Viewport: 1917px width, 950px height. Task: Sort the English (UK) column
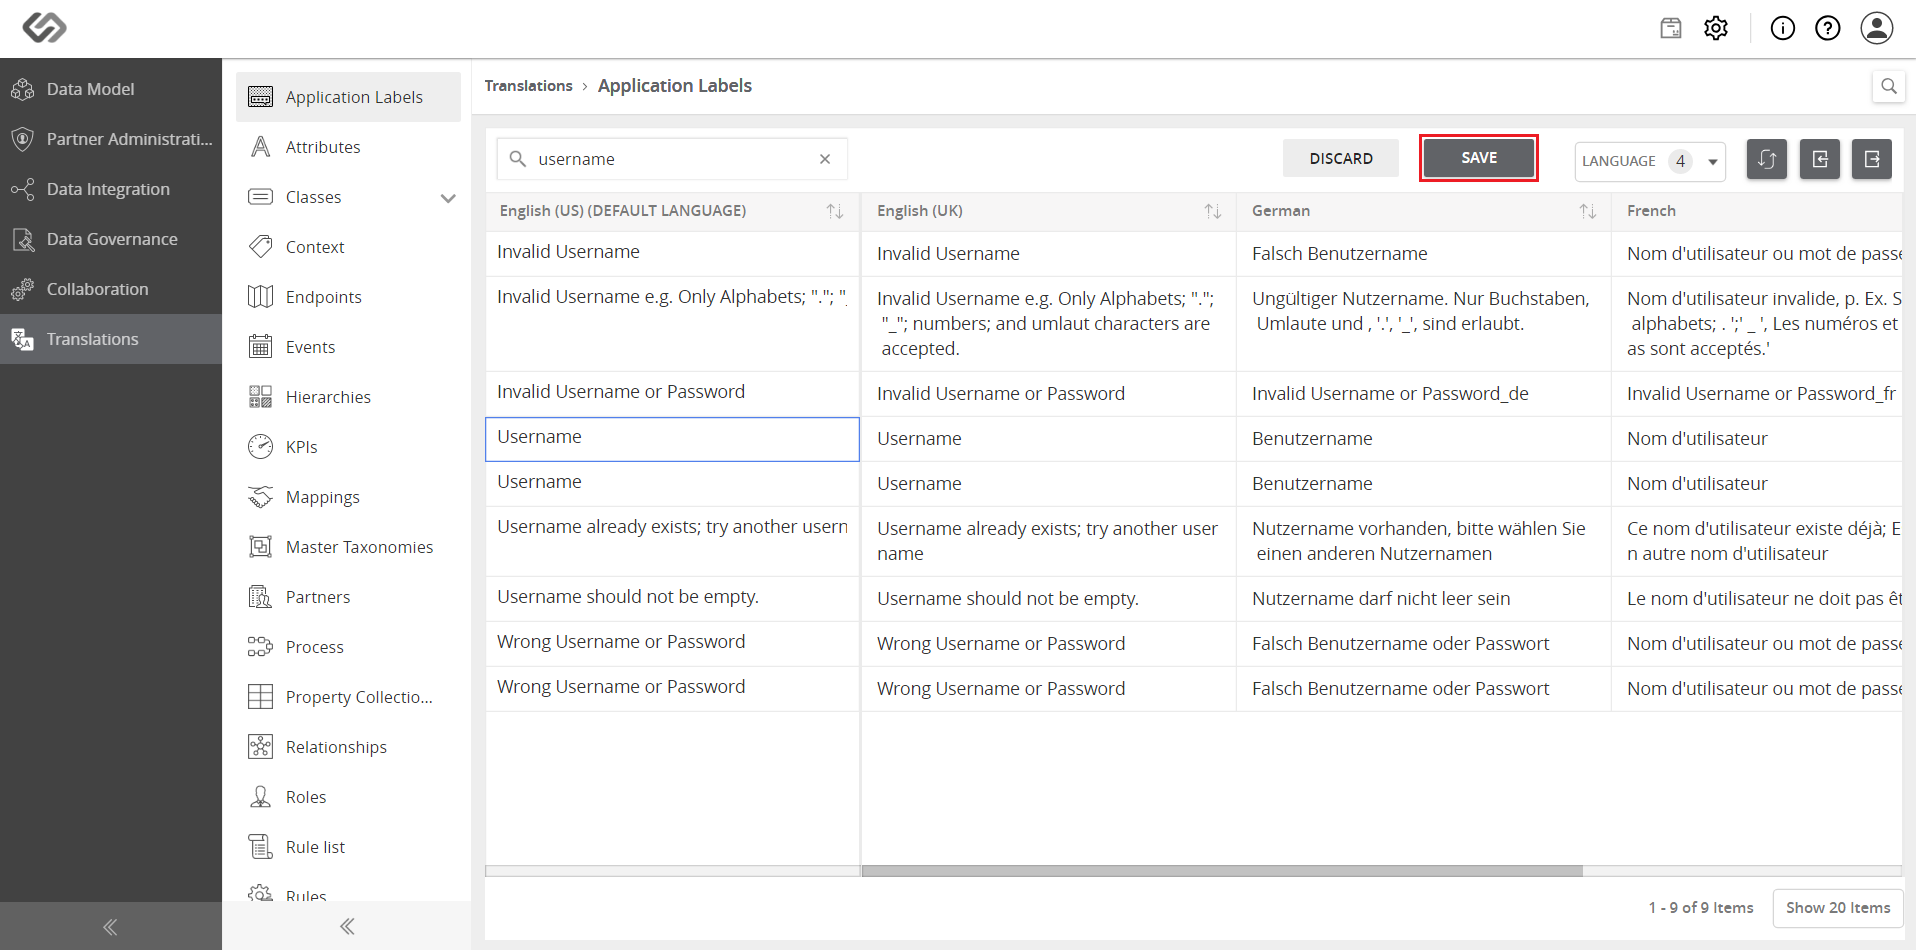pyautogui.click(x=1213, y=211)
